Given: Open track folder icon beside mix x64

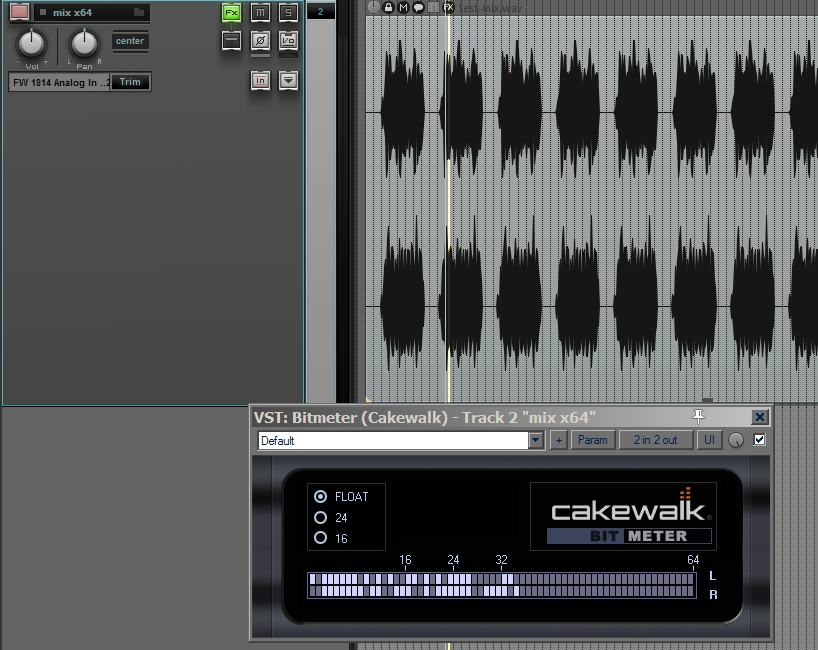Looking at the screenshot, I should tap(139, 12).
